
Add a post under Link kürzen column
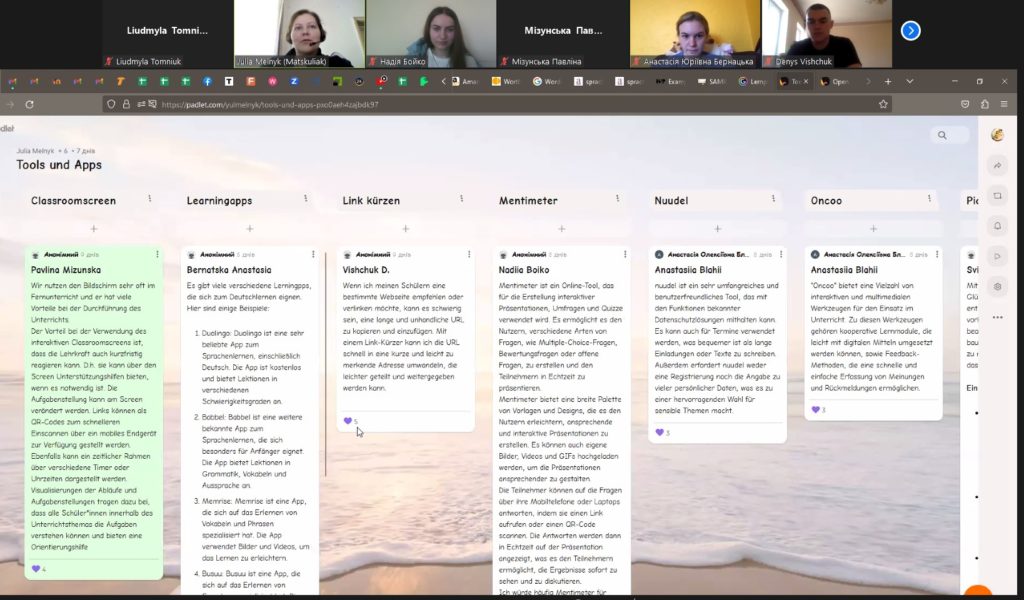click(406, 229)
